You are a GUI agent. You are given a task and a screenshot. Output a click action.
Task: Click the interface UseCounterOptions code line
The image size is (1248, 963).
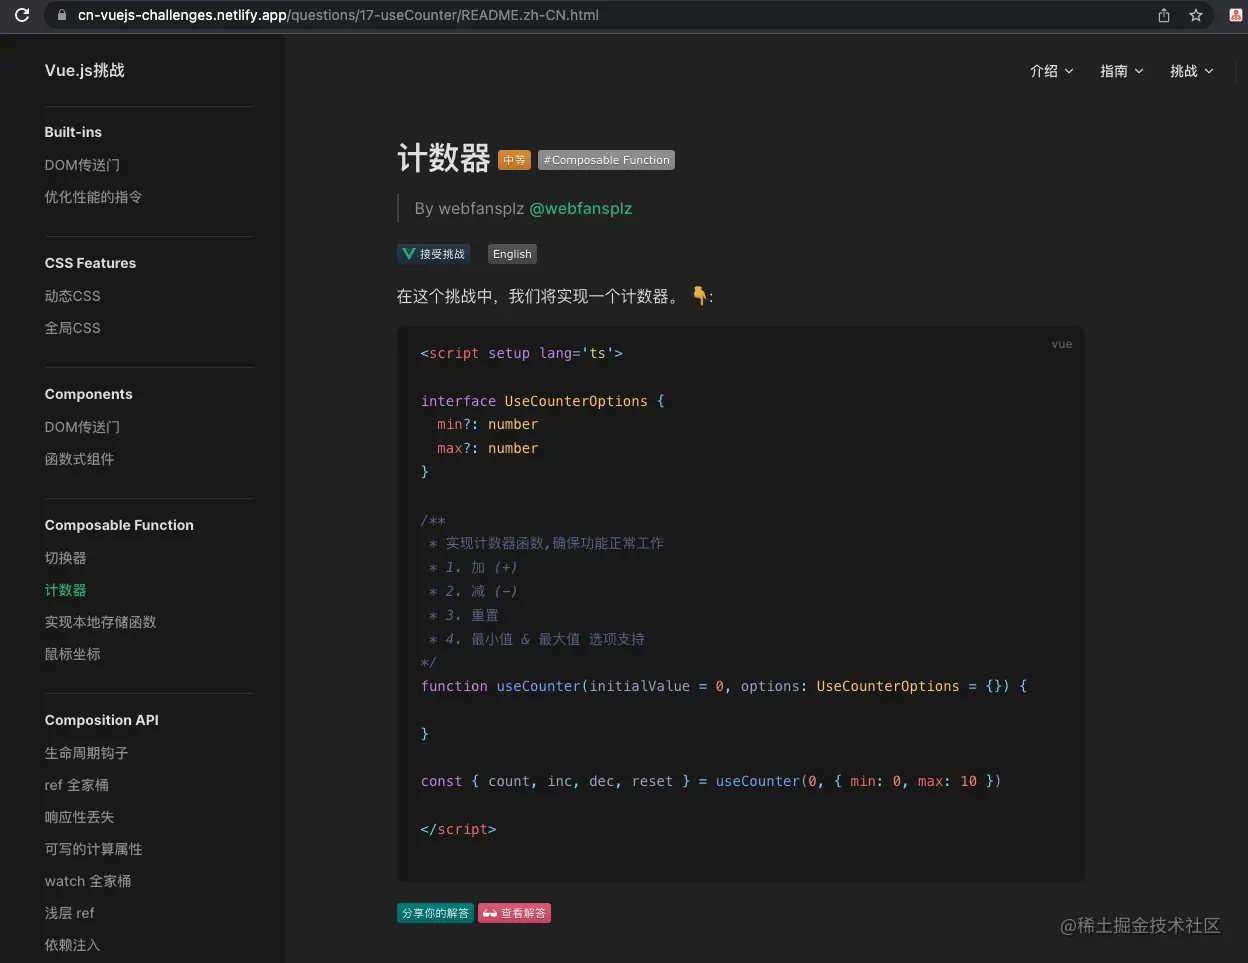[543, 401]
